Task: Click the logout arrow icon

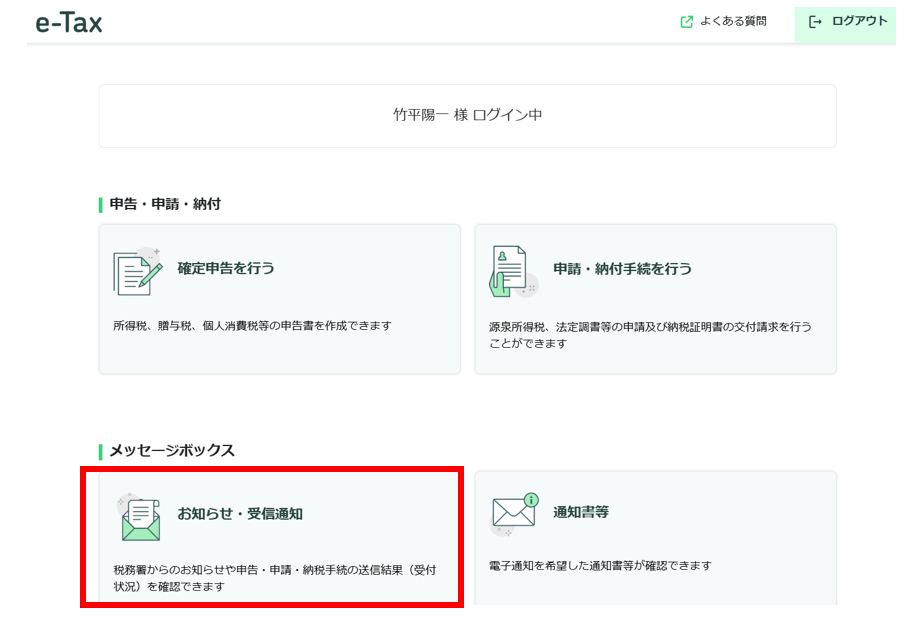Action: [815, 22]
